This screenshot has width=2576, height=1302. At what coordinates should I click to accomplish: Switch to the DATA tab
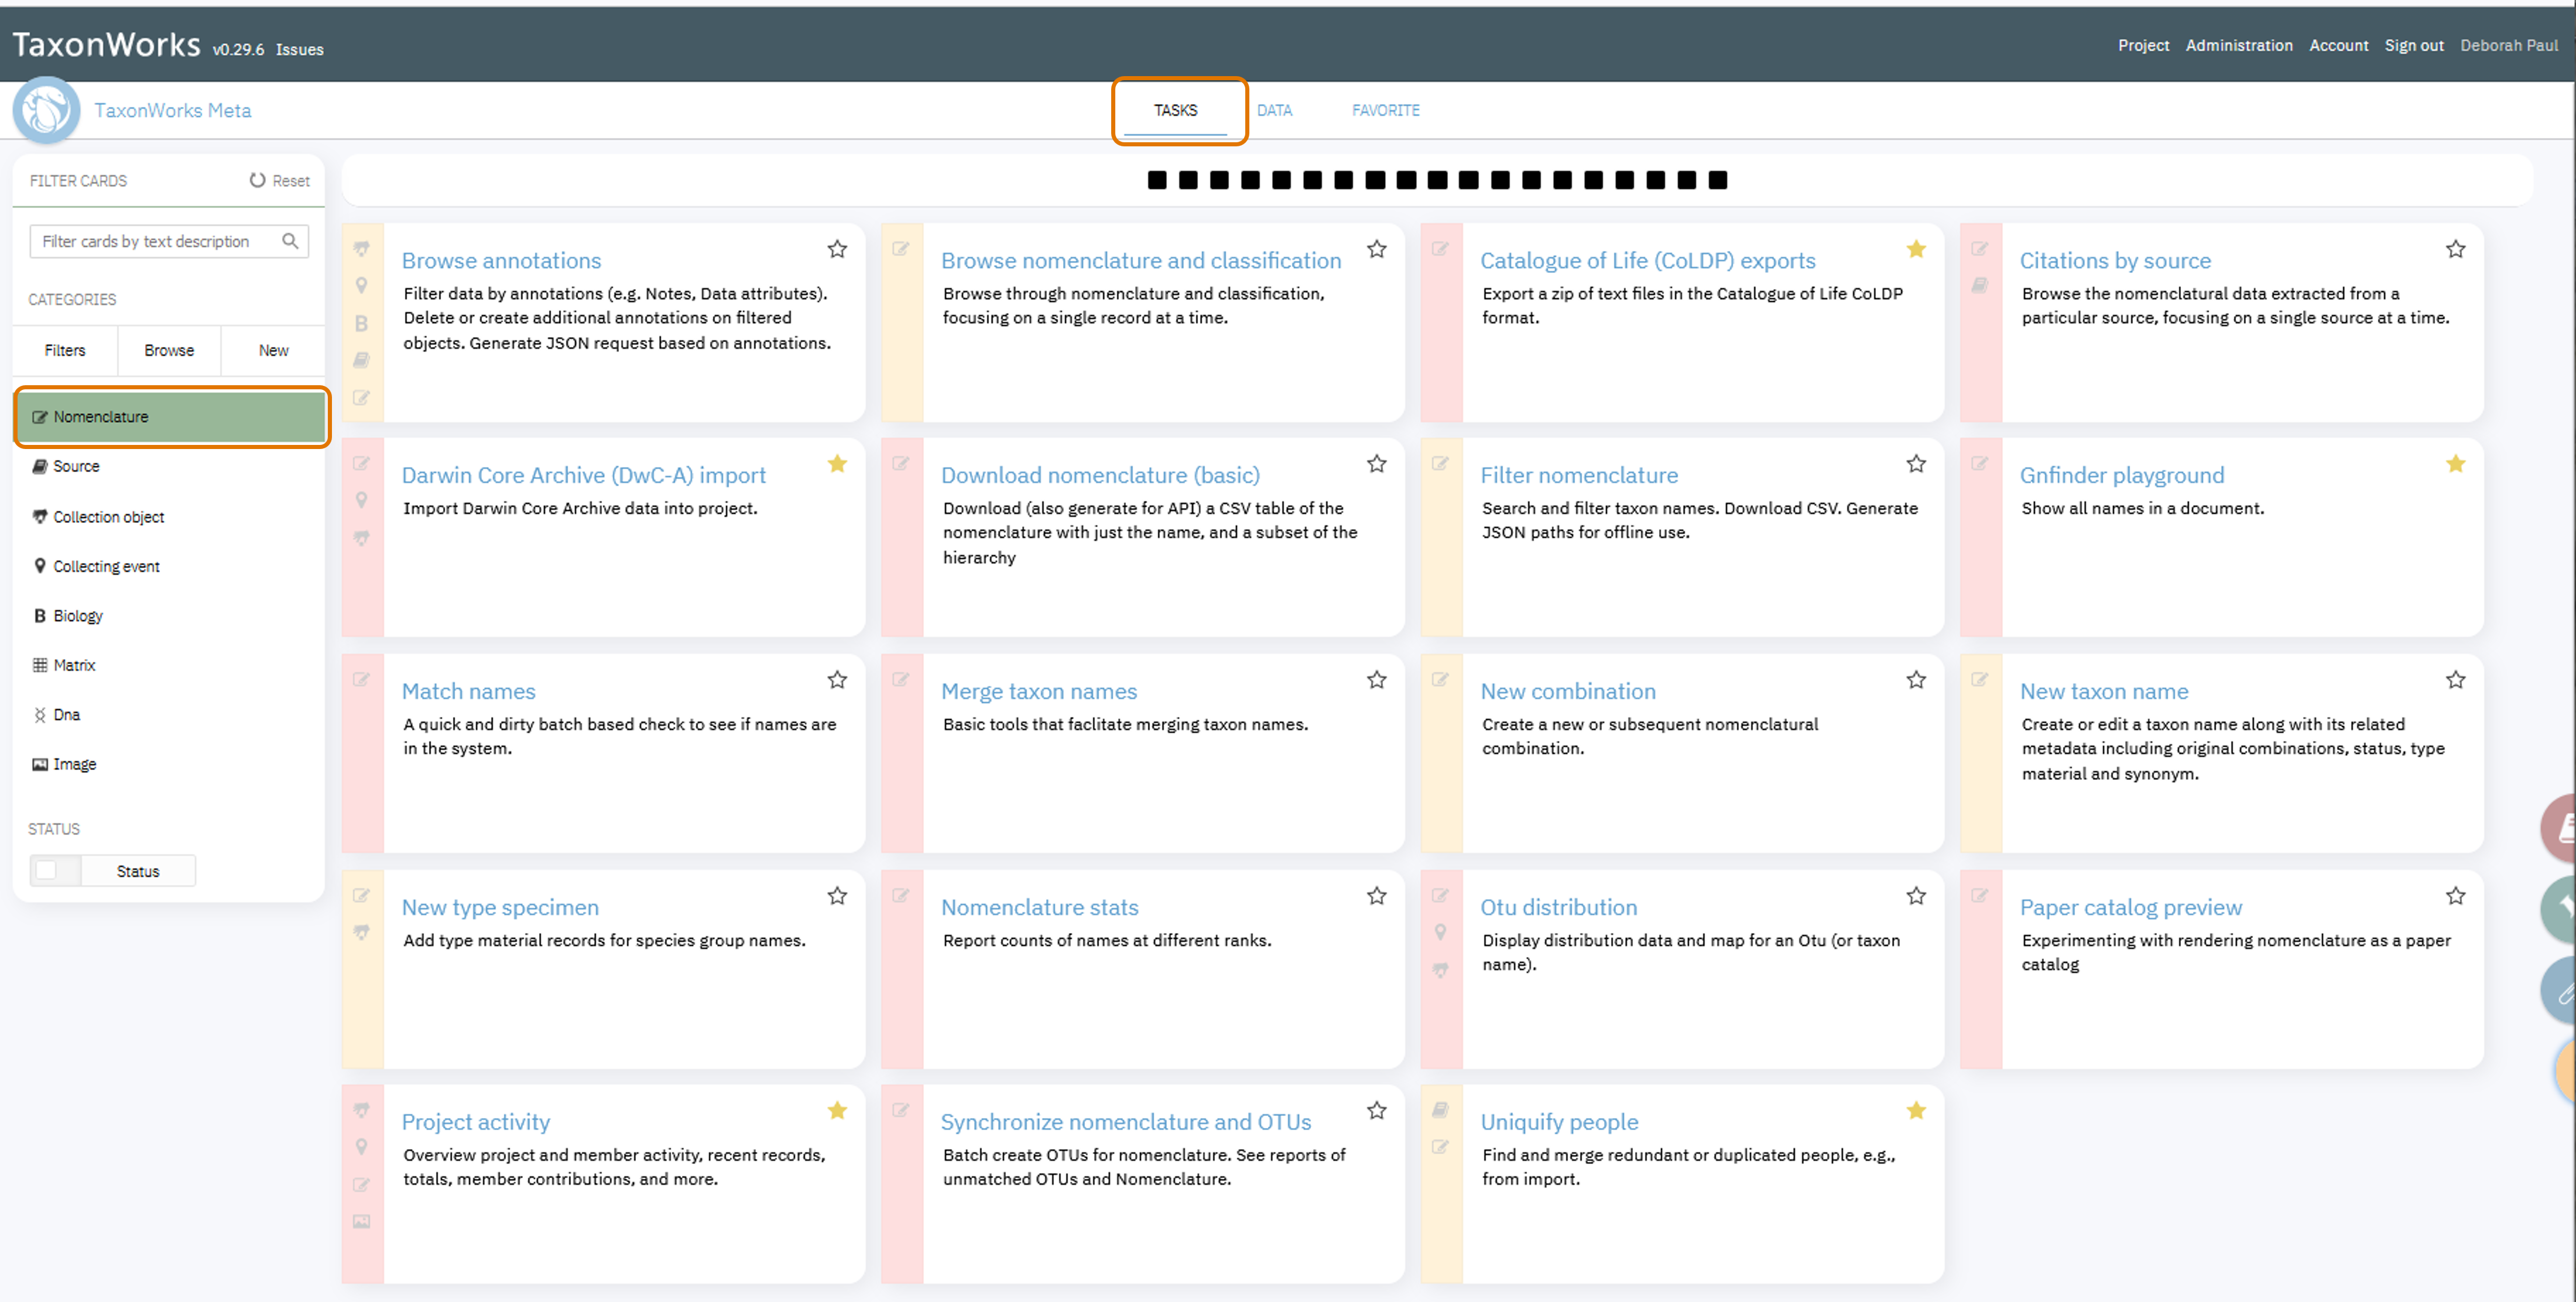[x=1274, y=110]
